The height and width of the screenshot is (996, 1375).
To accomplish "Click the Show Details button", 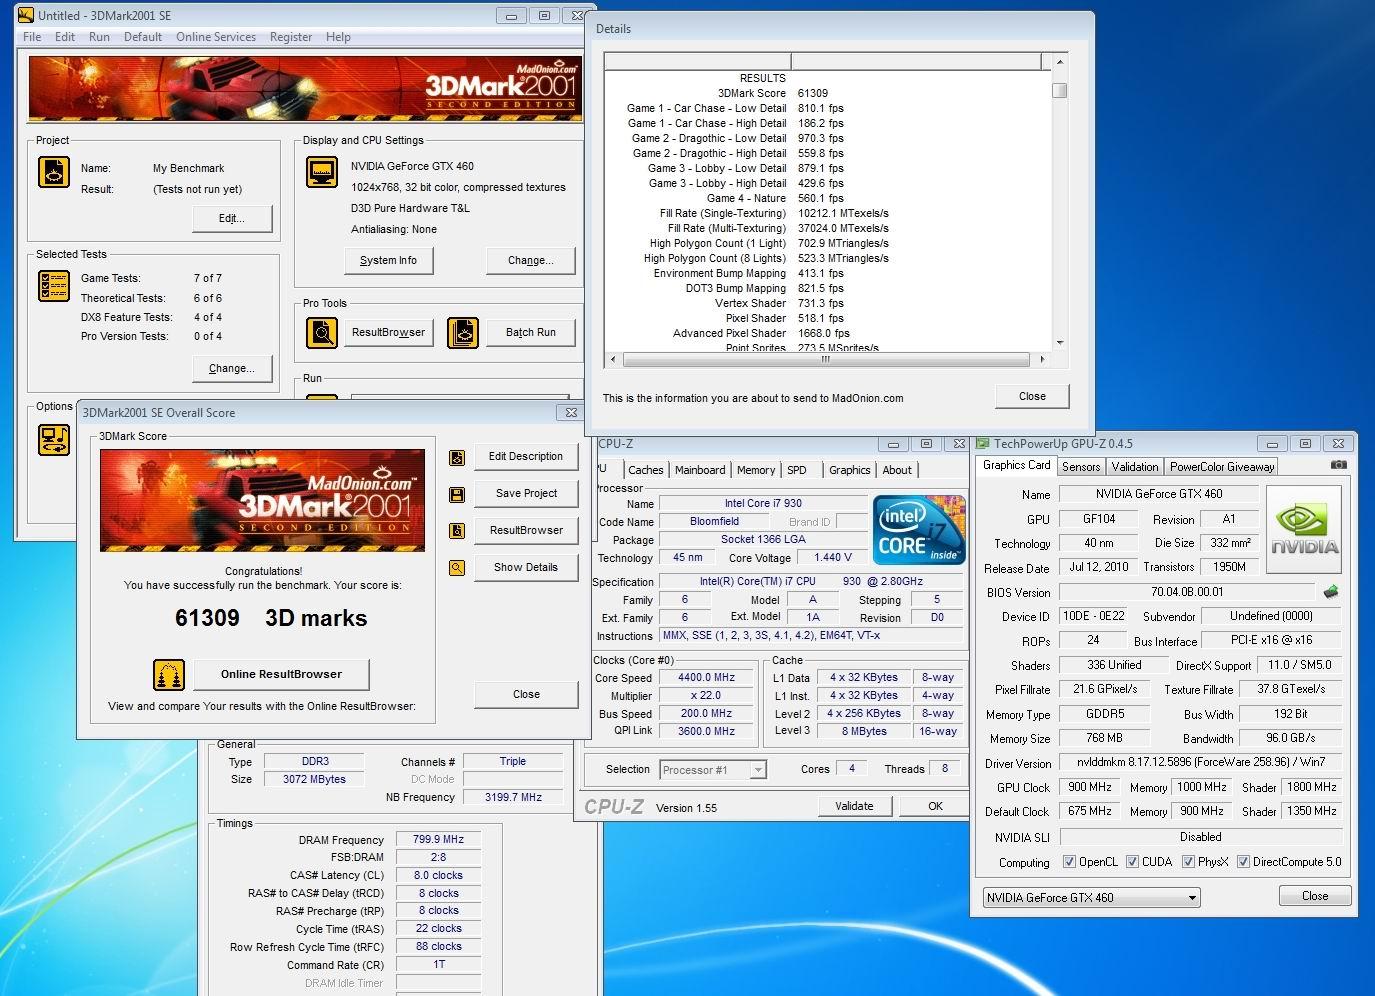I will coord(526,568).
